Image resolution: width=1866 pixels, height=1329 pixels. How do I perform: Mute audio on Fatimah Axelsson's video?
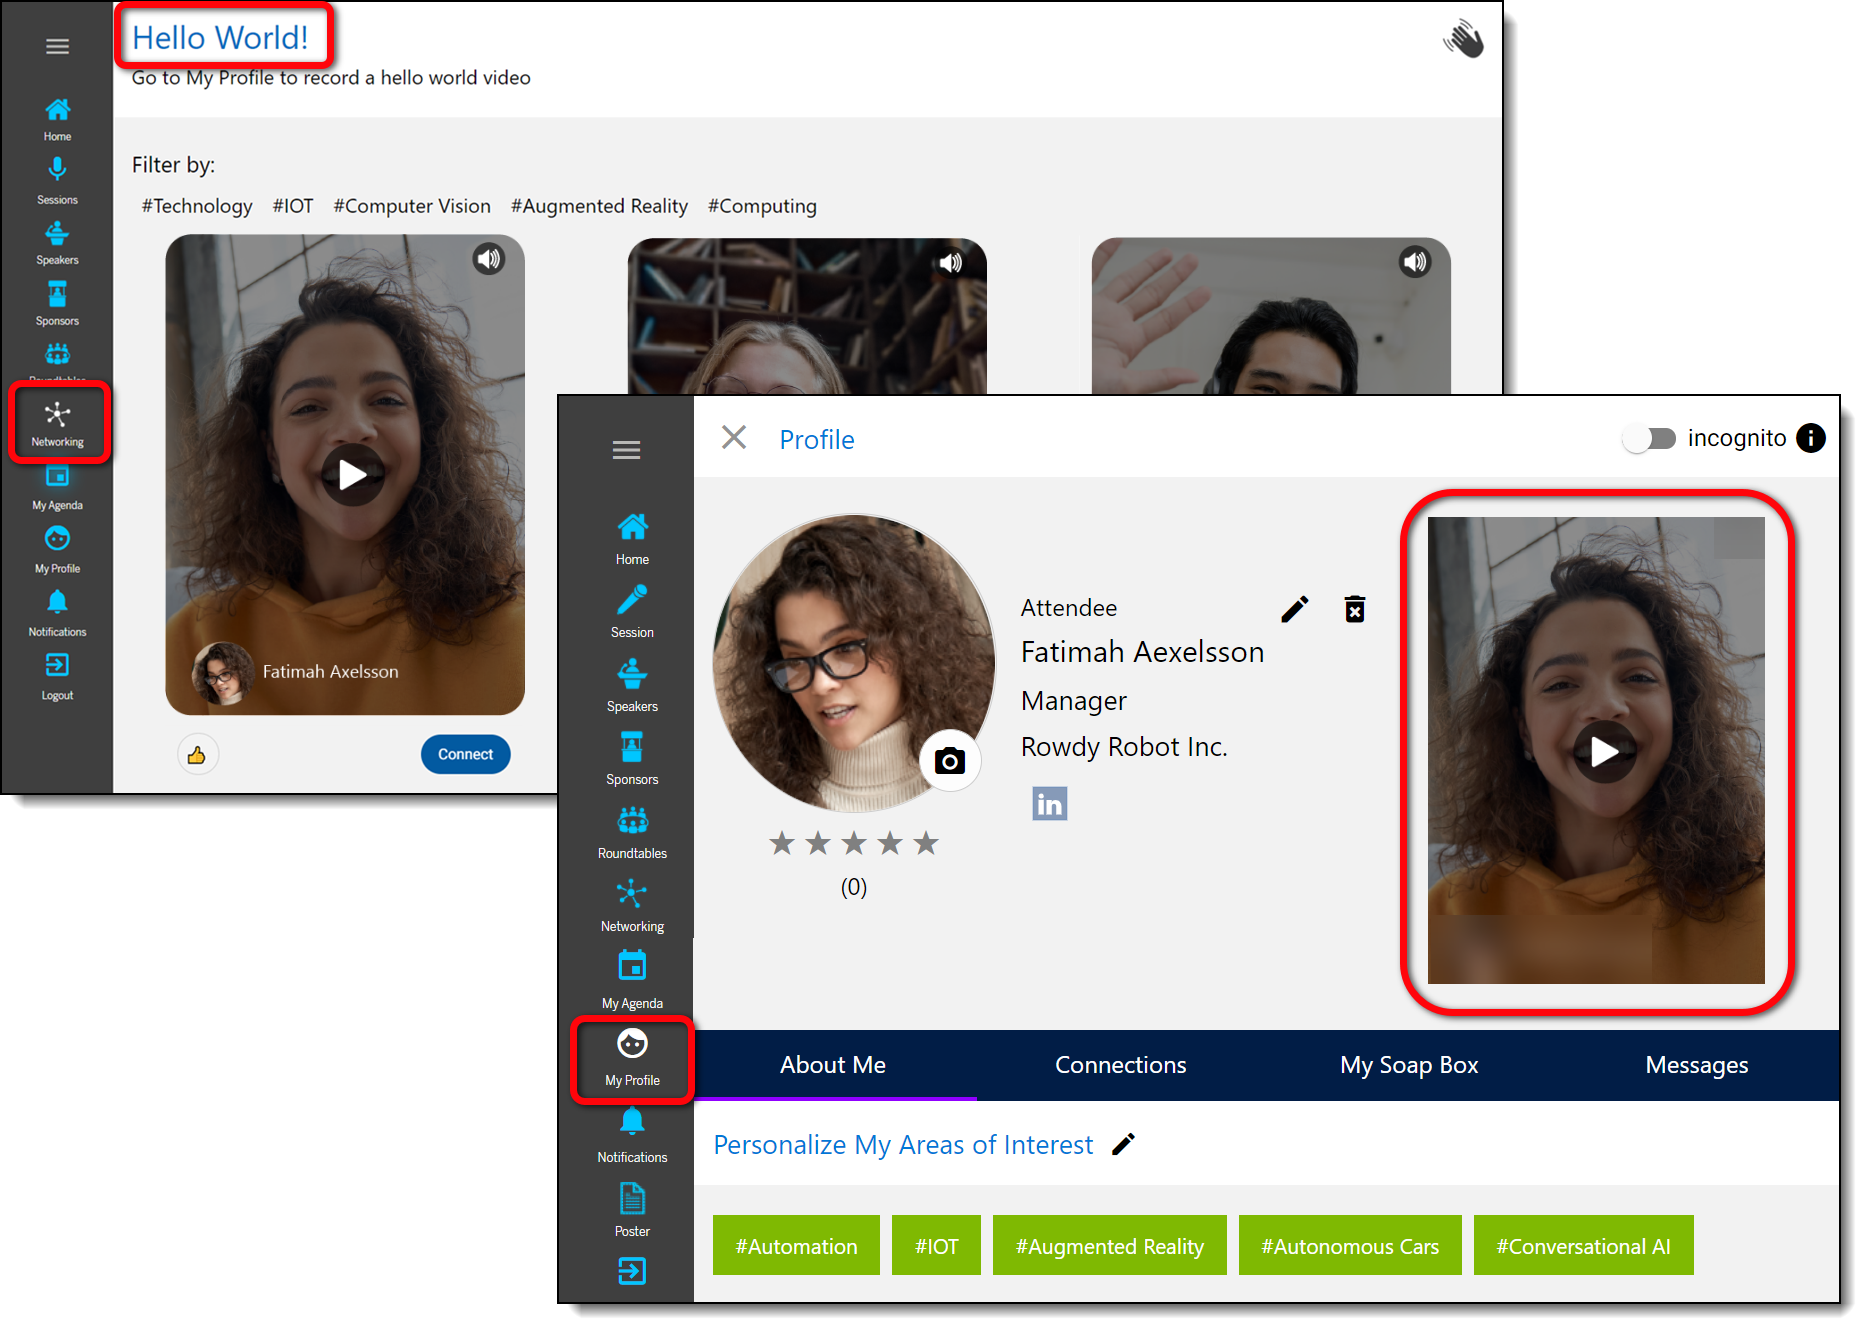(488, 260)
